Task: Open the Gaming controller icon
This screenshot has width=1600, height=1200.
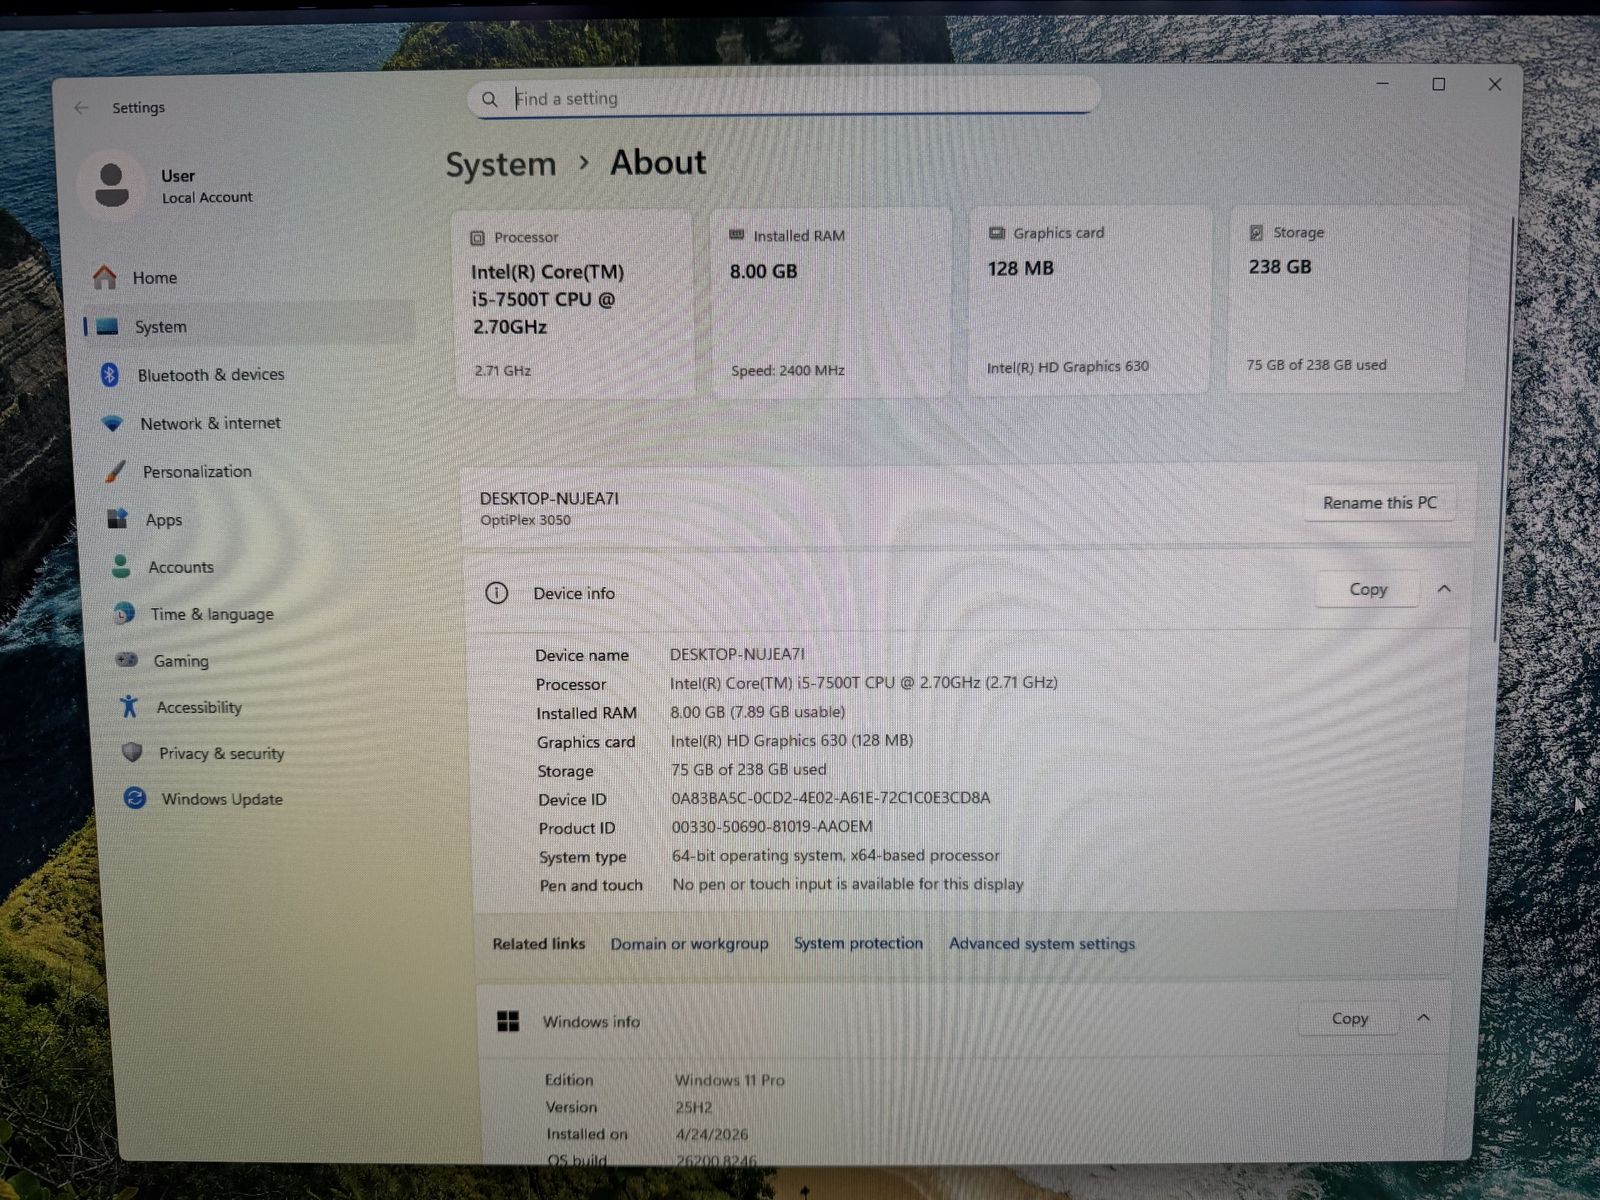Action: [127, 660]
